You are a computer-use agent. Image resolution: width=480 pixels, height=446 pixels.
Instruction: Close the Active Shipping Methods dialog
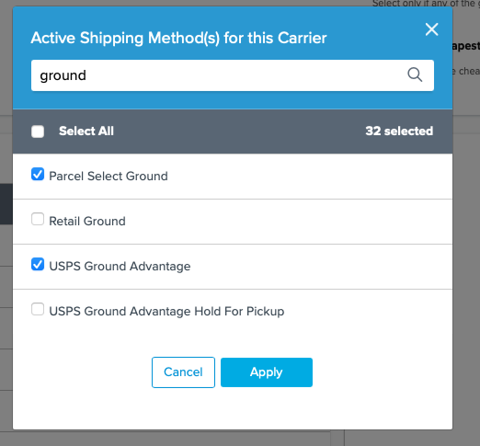pyautogui.click(x=432, y=29)
